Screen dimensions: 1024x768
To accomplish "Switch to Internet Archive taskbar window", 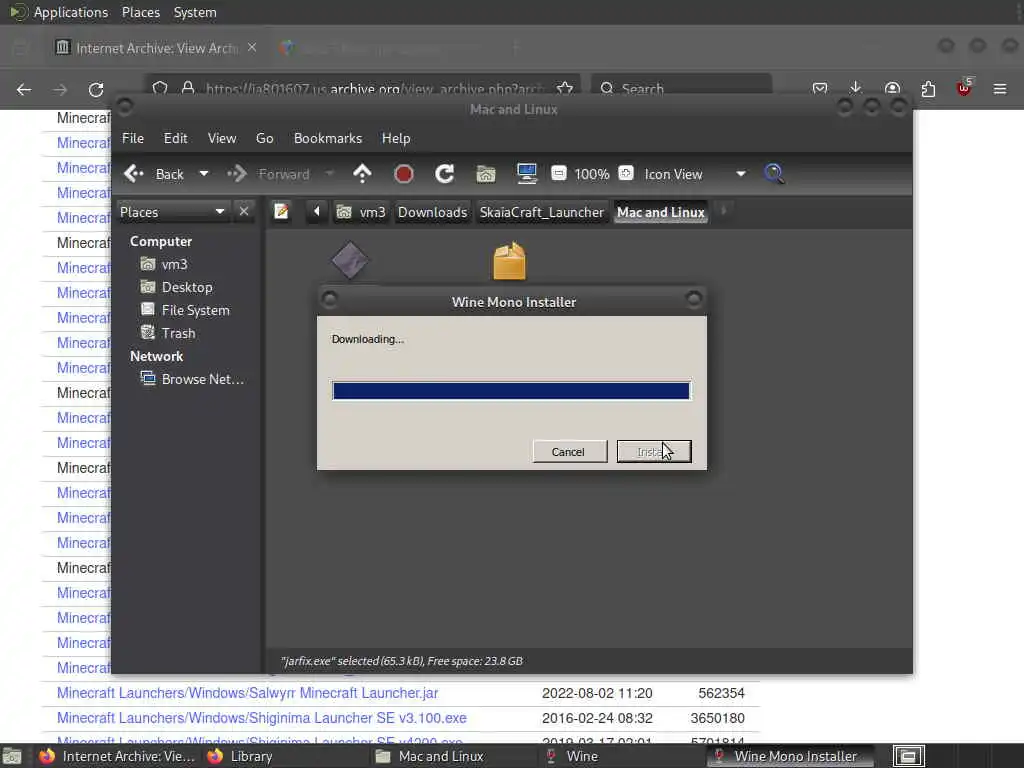I will pos(117,756).
